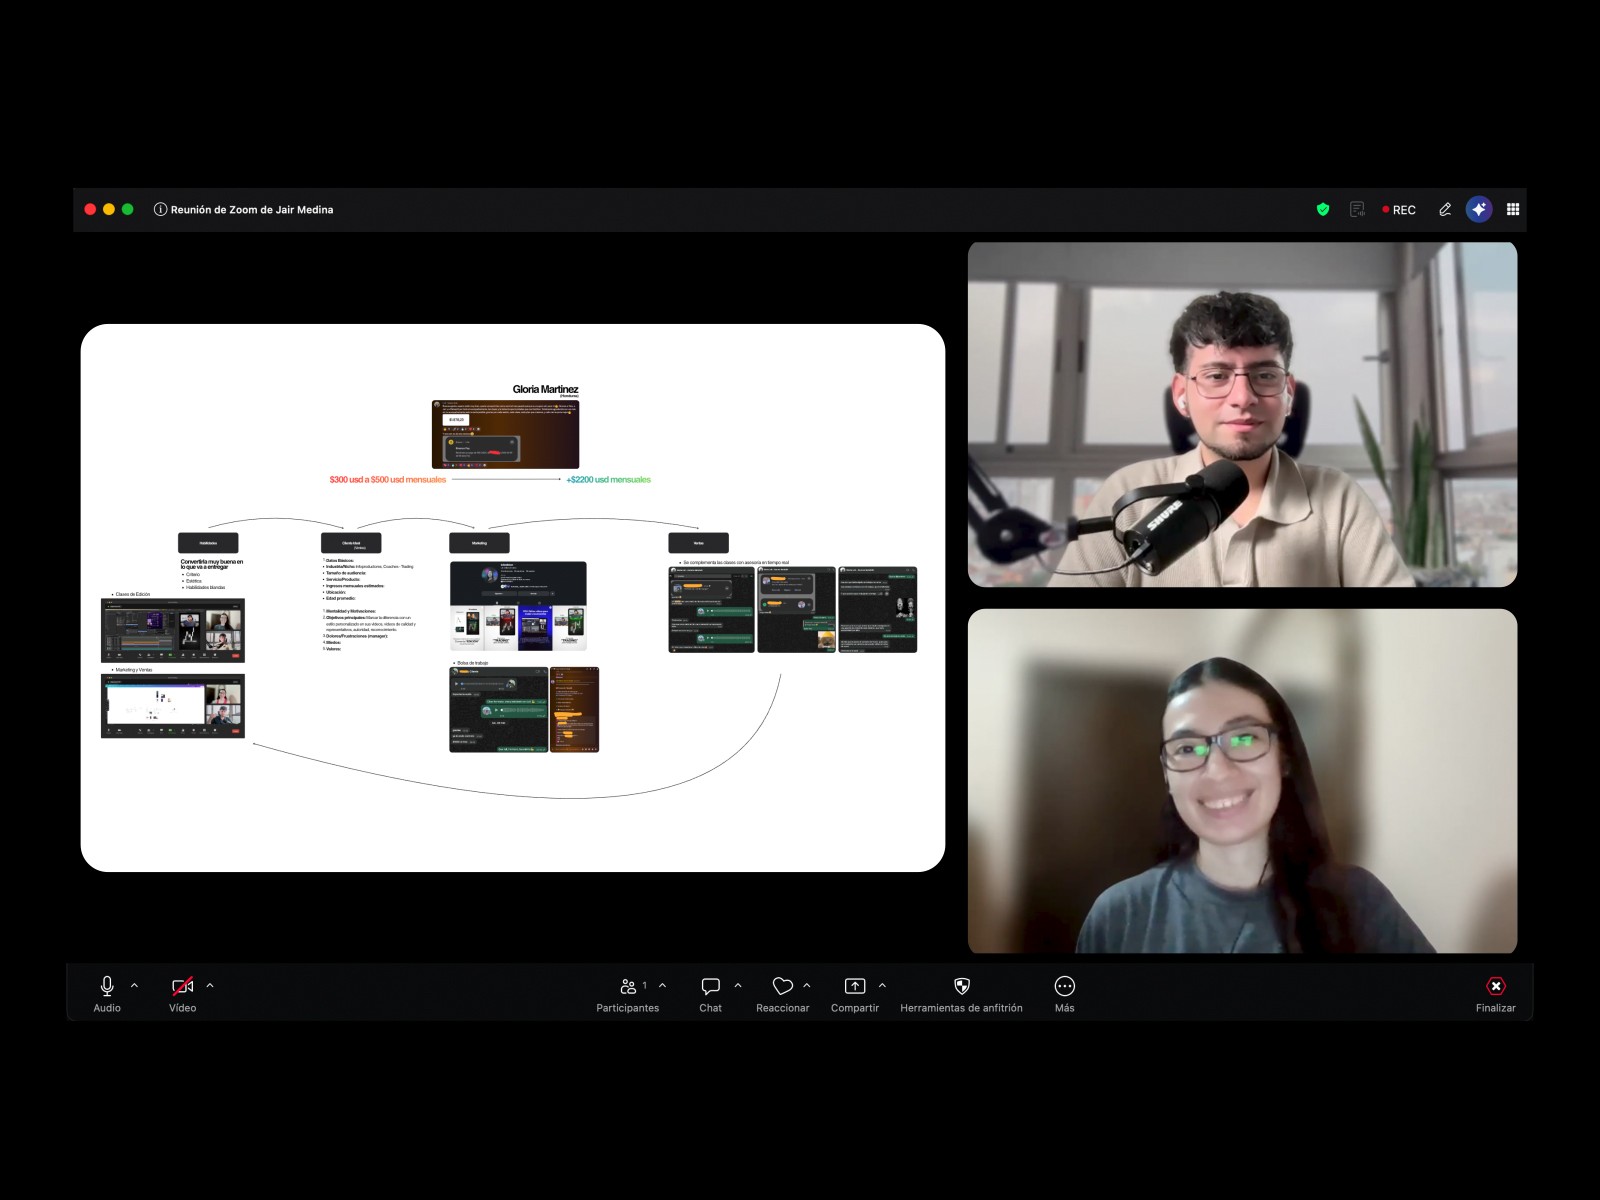The height and width of the screenshot is (1200, 1600).
Task: Click the Ventas box in the shared diagram
Action: tap(698, 543)
